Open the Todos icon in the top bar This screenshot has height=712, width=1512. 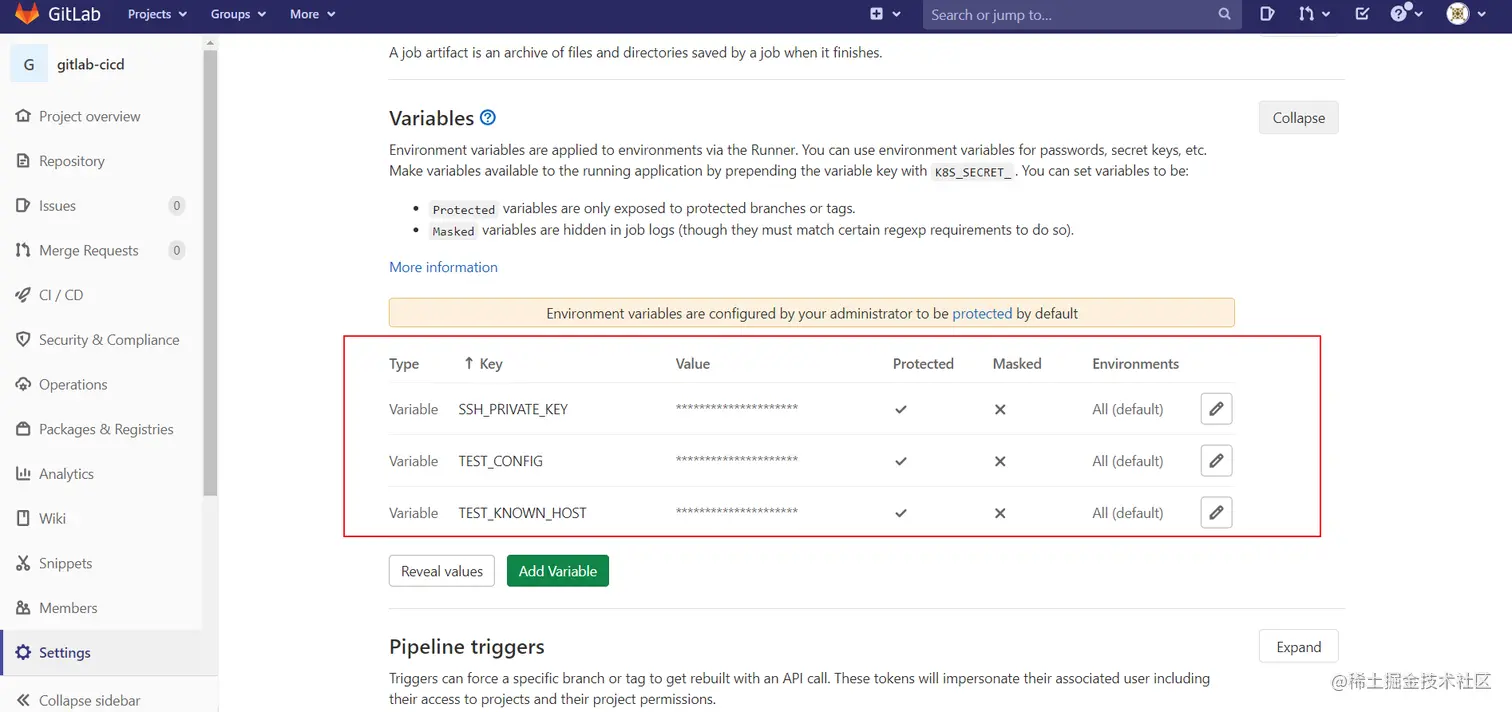coord(1361,15)
